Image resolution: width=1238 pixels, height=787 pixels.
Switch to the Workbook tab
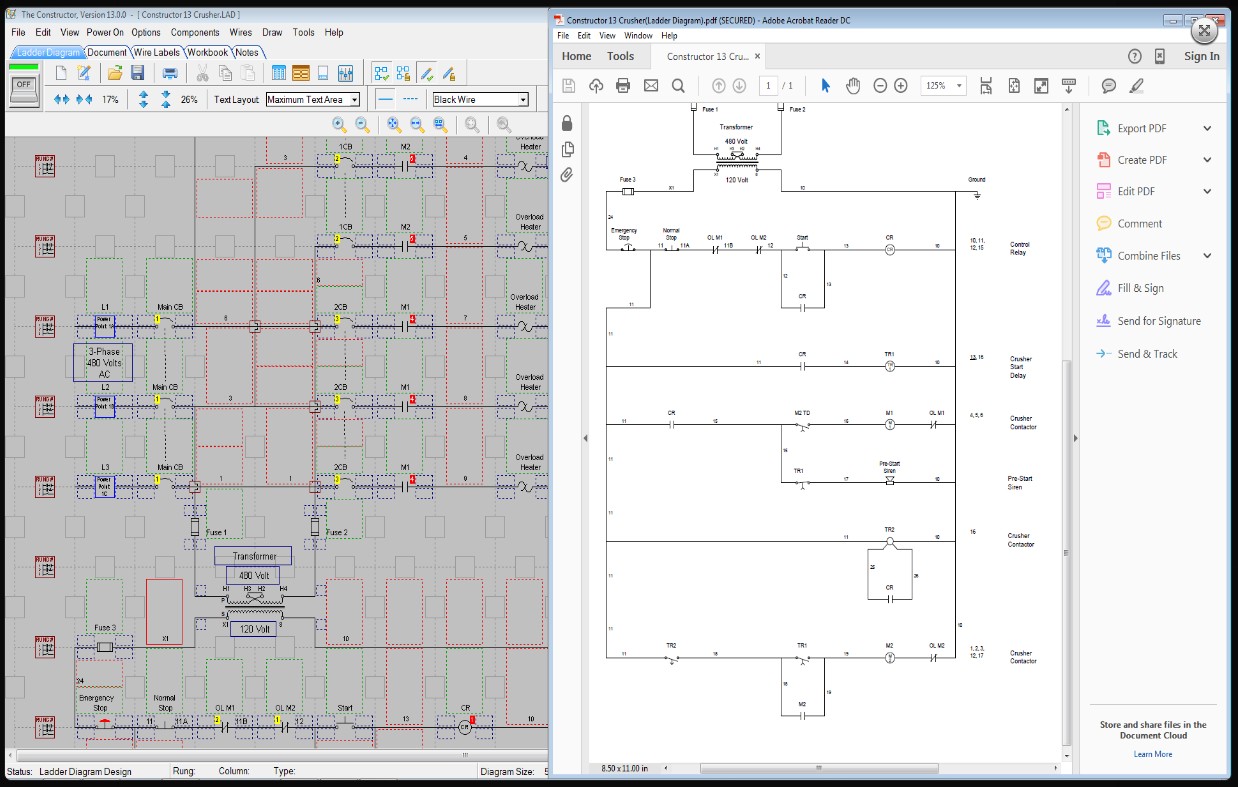point(207,52)
